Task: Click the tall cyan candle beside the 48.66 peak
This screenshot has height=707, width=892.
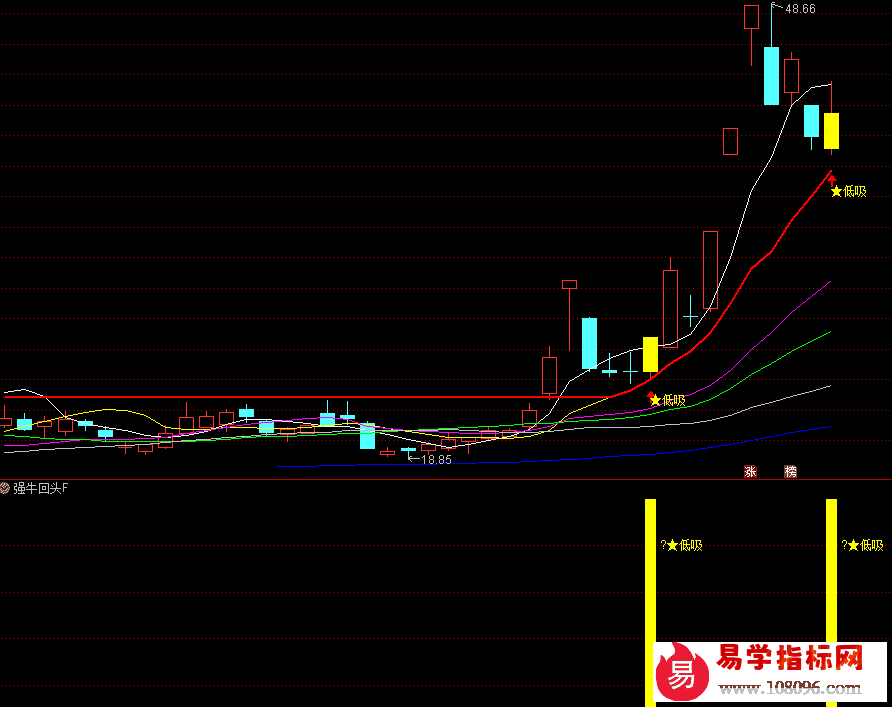Action: pos(771,75)
